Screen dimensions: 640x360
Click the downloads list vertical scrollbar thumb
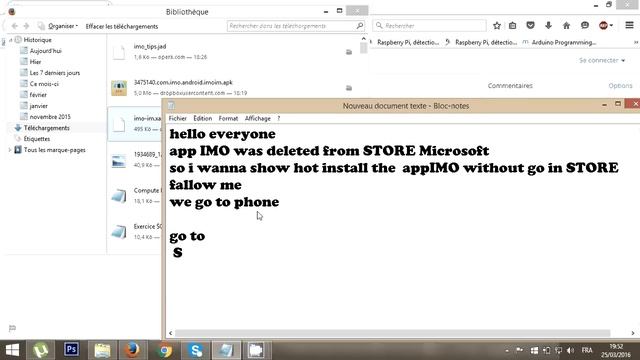point(363,48)
